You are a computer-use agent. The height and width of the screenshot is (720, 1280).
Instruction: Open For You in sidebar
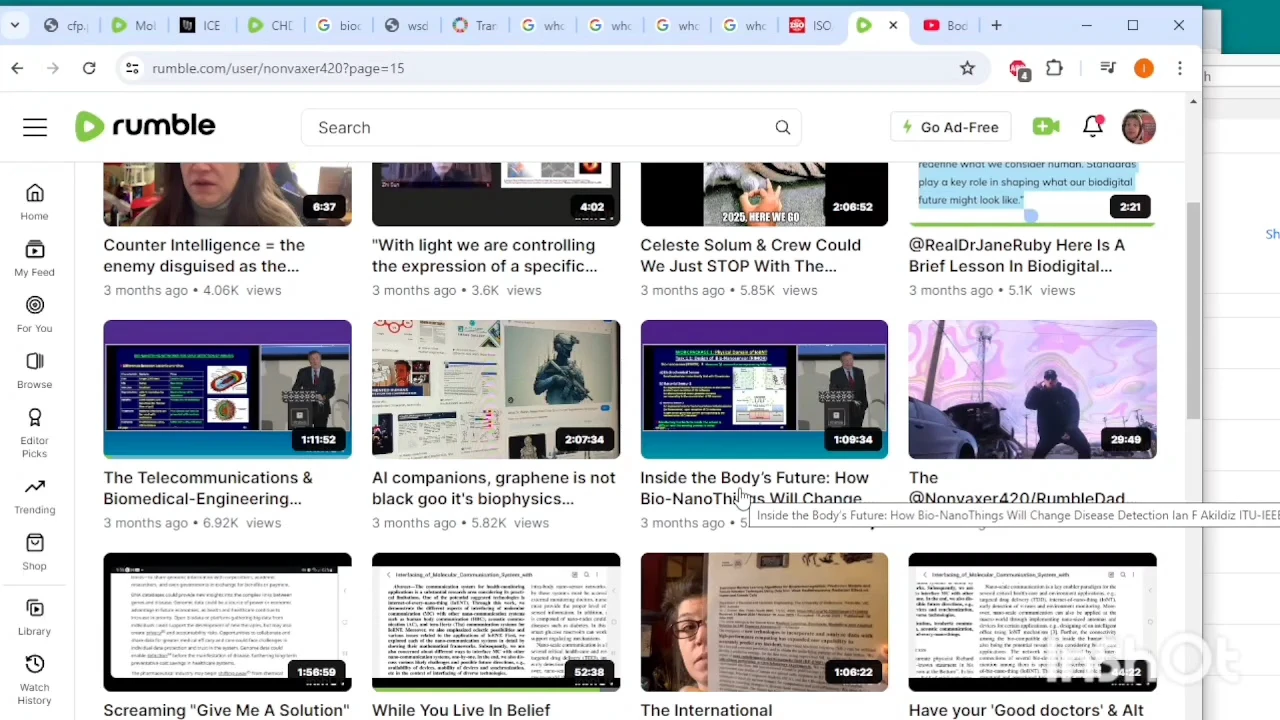coord(34,313)
